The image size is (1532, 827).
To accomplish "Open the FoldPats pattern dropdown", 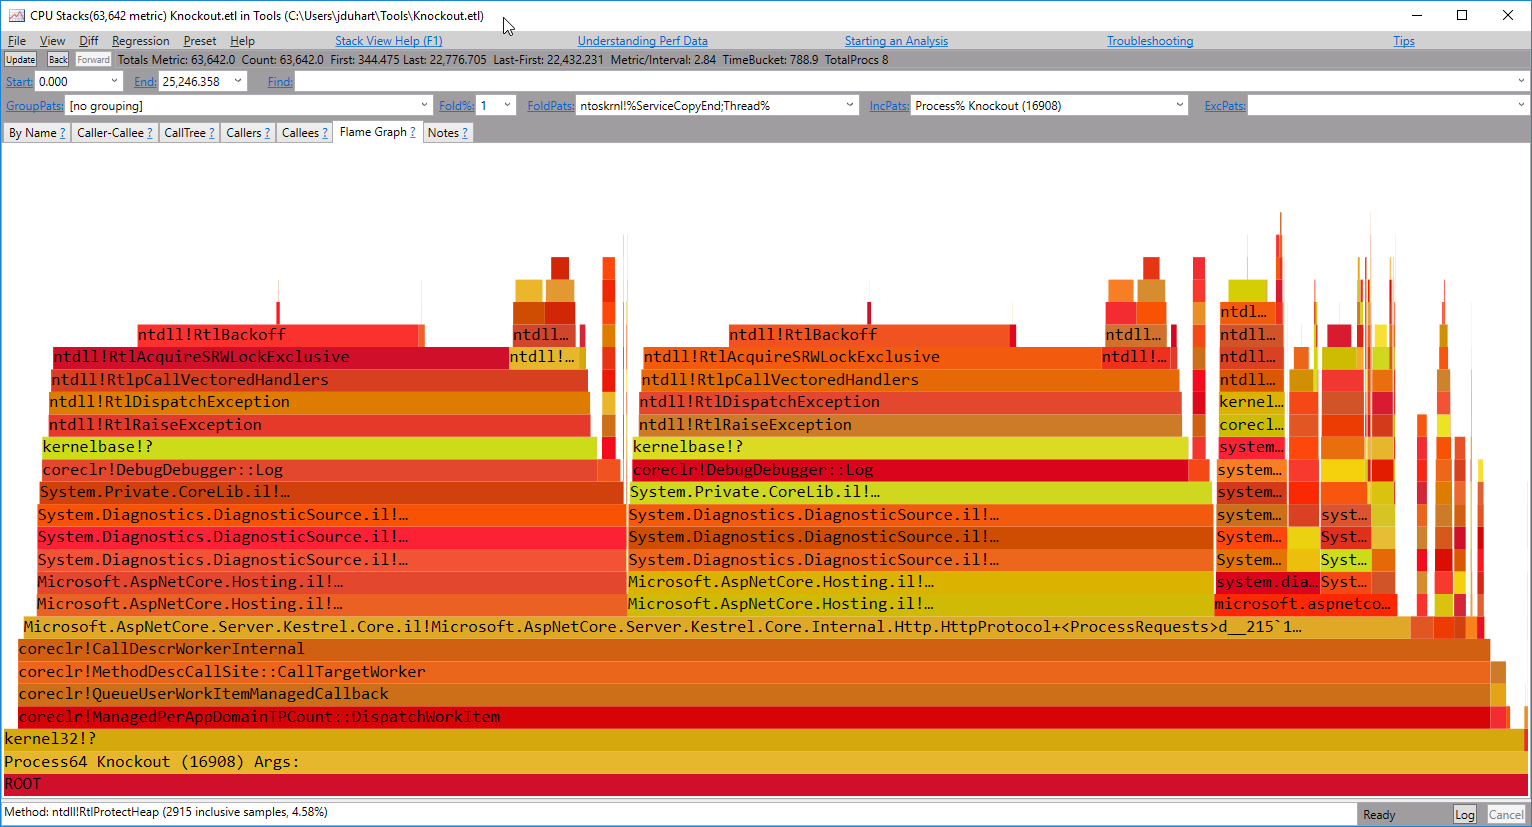I will [x=849, y=104].
